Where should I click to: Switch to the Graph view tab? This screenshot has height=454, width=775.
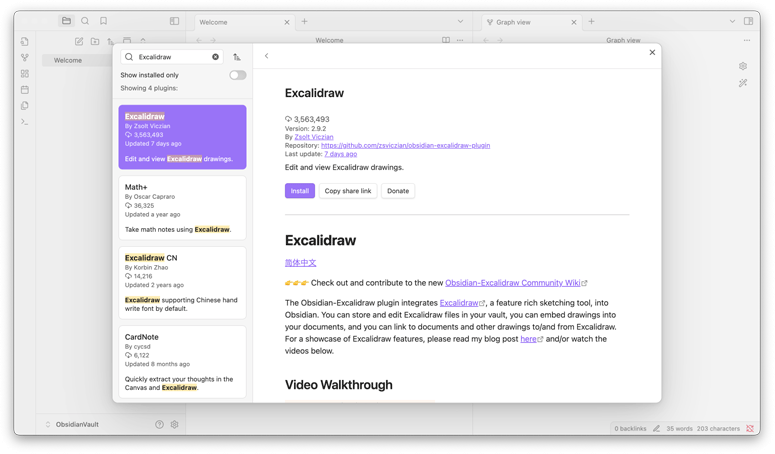coord(531,22)
